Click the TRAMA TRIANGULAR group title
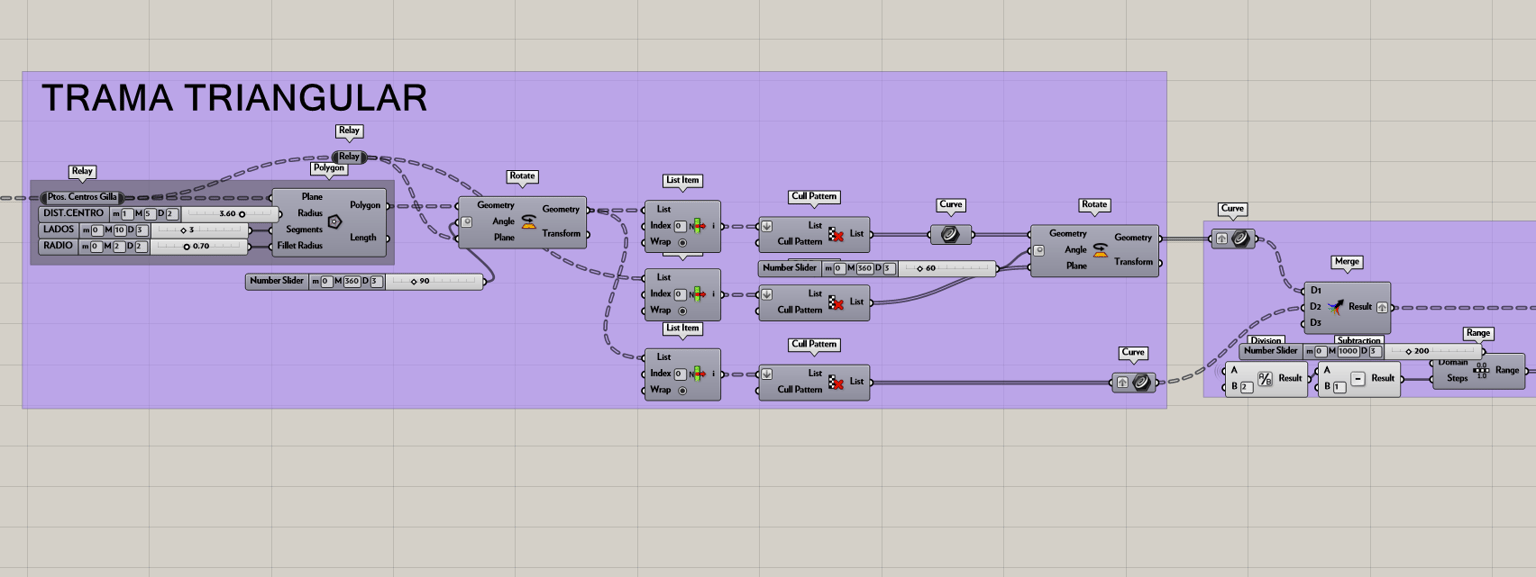This screenshot has height=577, width=1536. tap(234, 98)
